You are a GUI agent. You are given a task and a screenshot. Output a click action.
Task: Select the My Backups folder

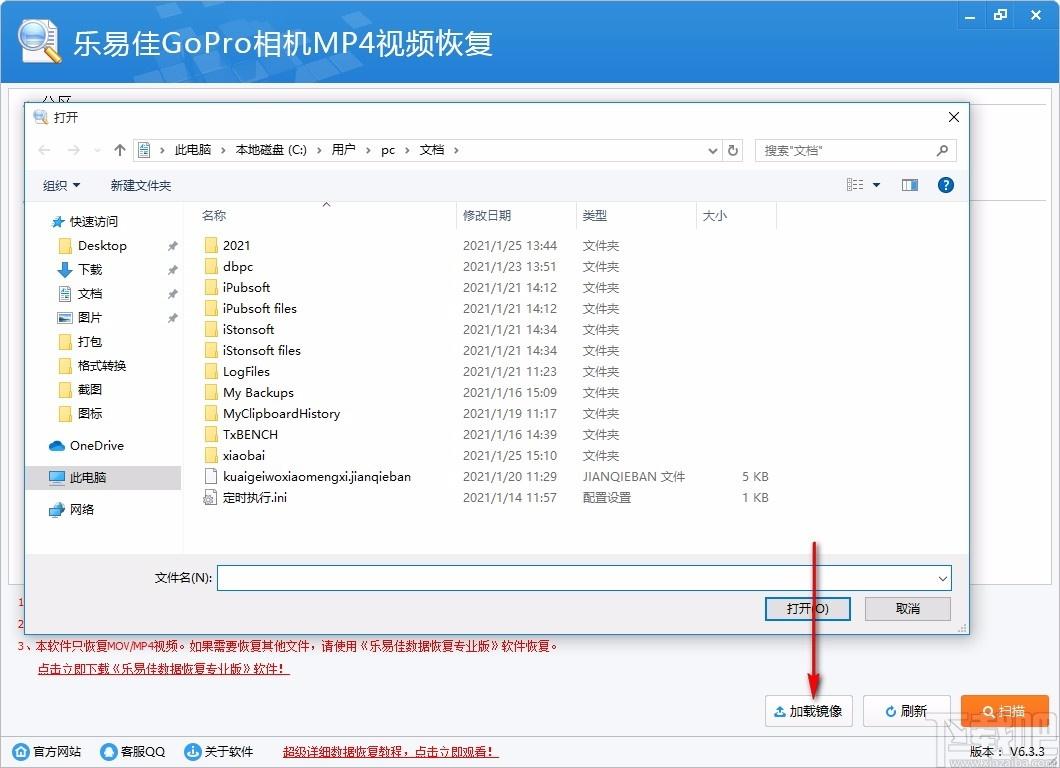249,392
